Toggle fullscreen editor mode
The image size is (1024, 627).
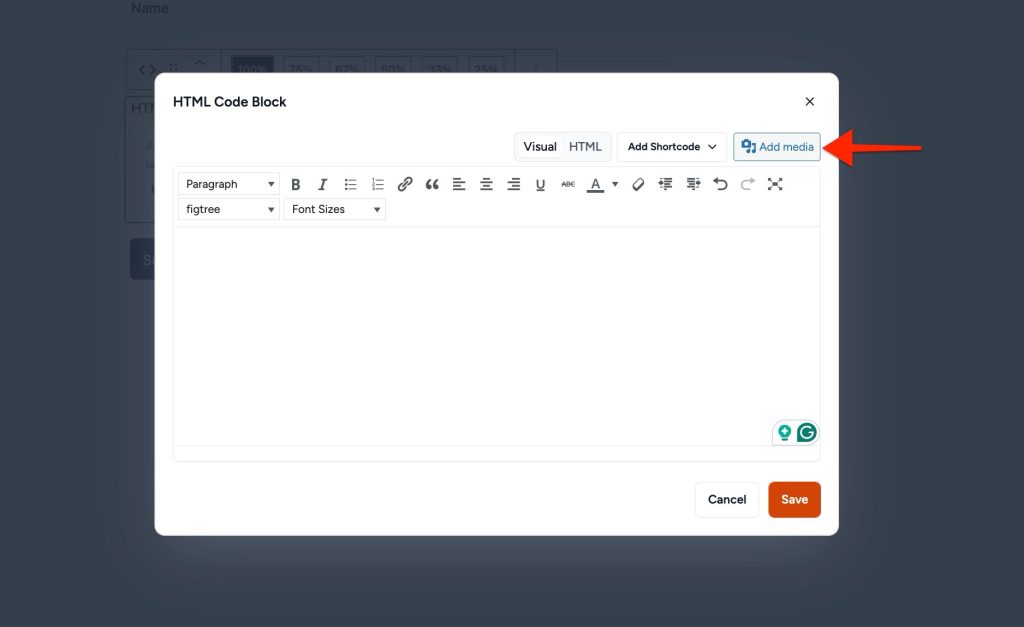774,184
